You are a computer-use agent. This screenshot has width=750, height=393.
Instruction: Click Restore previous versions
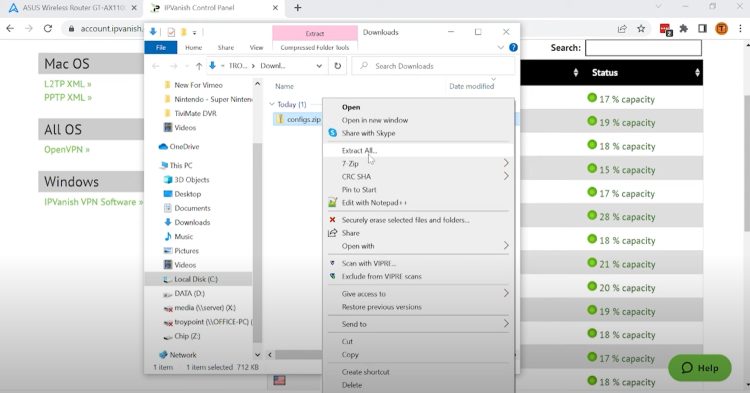point(381,307)
